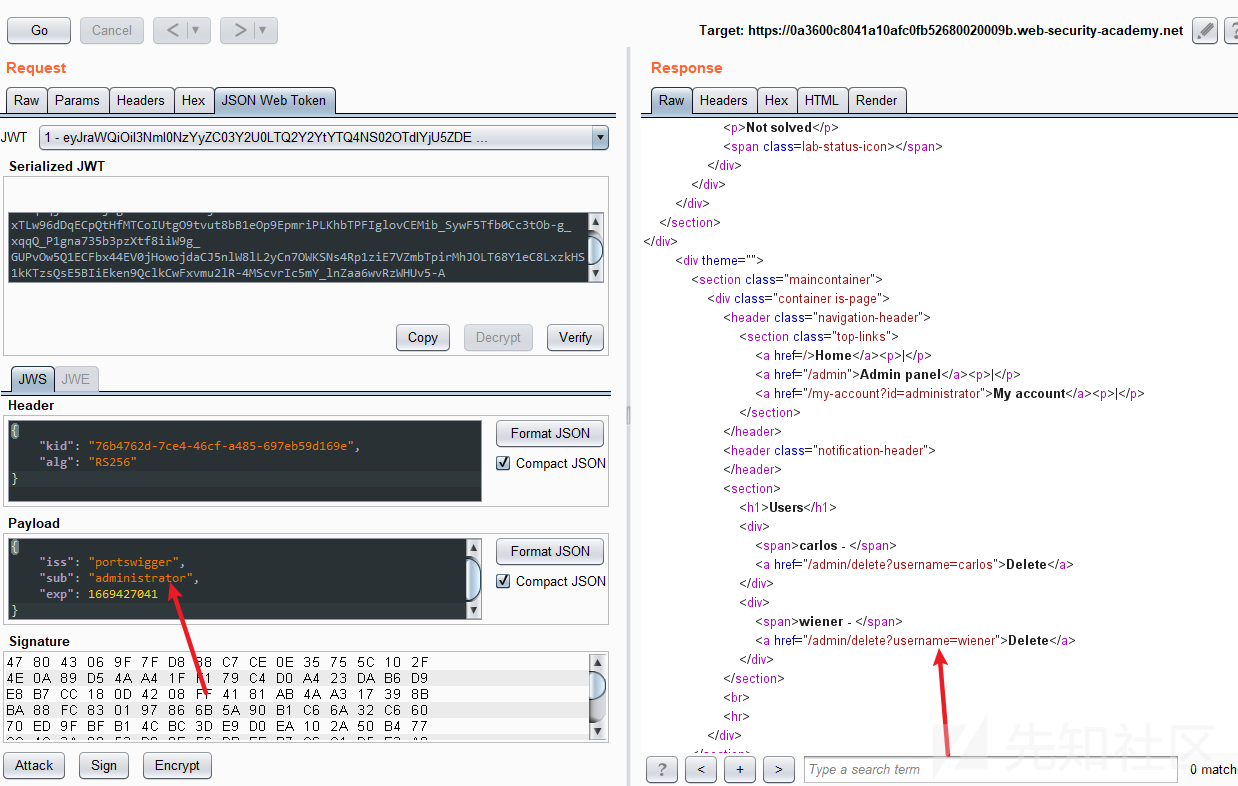The width and height of the screenshot is (1238, 786).
Task: Open the response Headers tab
Action: pyautogui.click(x=723, y=100)
